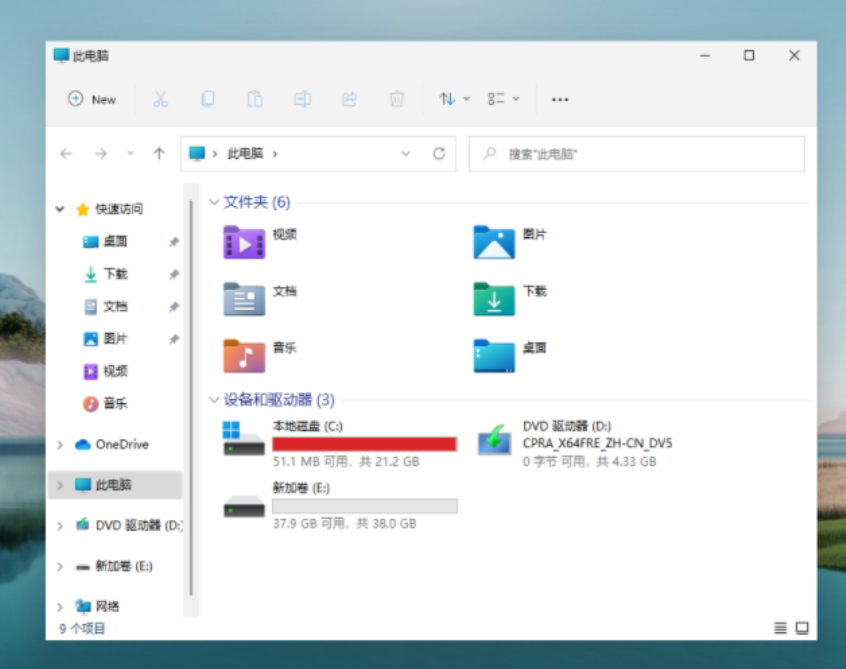Viewport: 846px width, 669px height.
Task: Click the Share icon in toolbar
Action: click(x=349, y=99)
